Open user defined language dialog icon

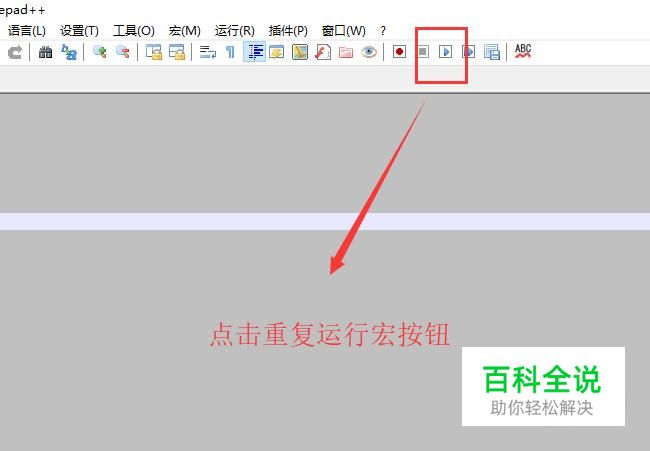276,52
